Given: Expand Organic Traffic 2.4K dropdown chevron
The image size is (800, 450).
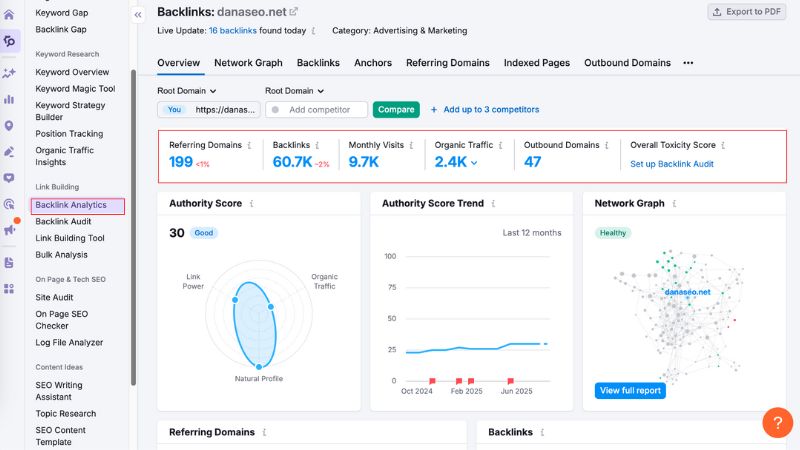Looking at the screenshot, I should (474, 163).
